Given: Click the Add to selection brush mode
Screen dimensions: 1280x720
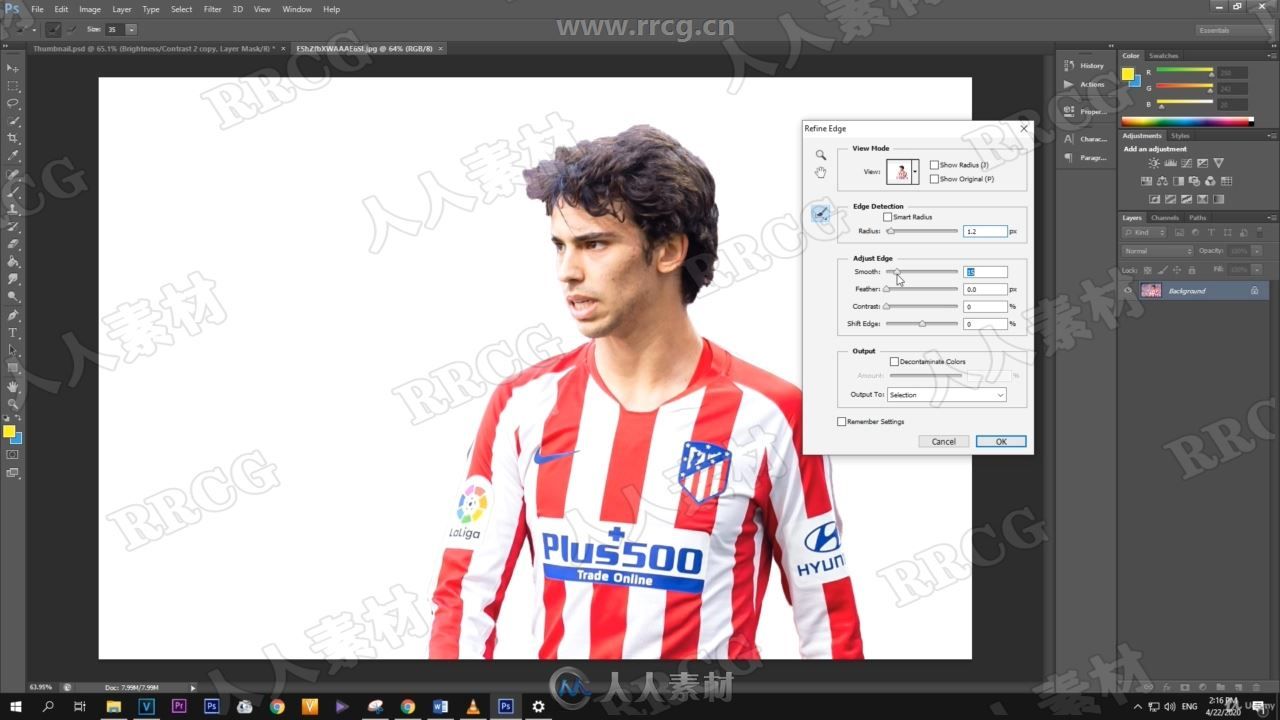Looking at the screenshot, I should click(x=53, y=30).
